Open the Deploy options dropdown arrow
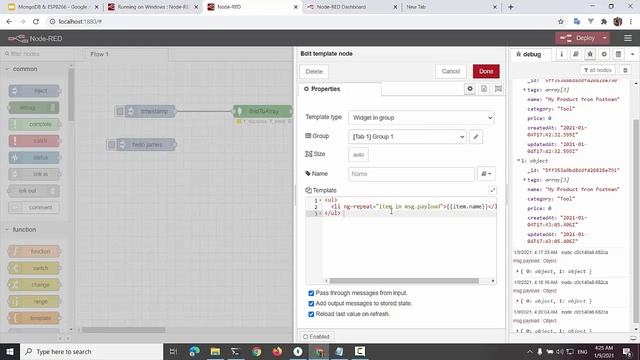 tap(604, 38)
